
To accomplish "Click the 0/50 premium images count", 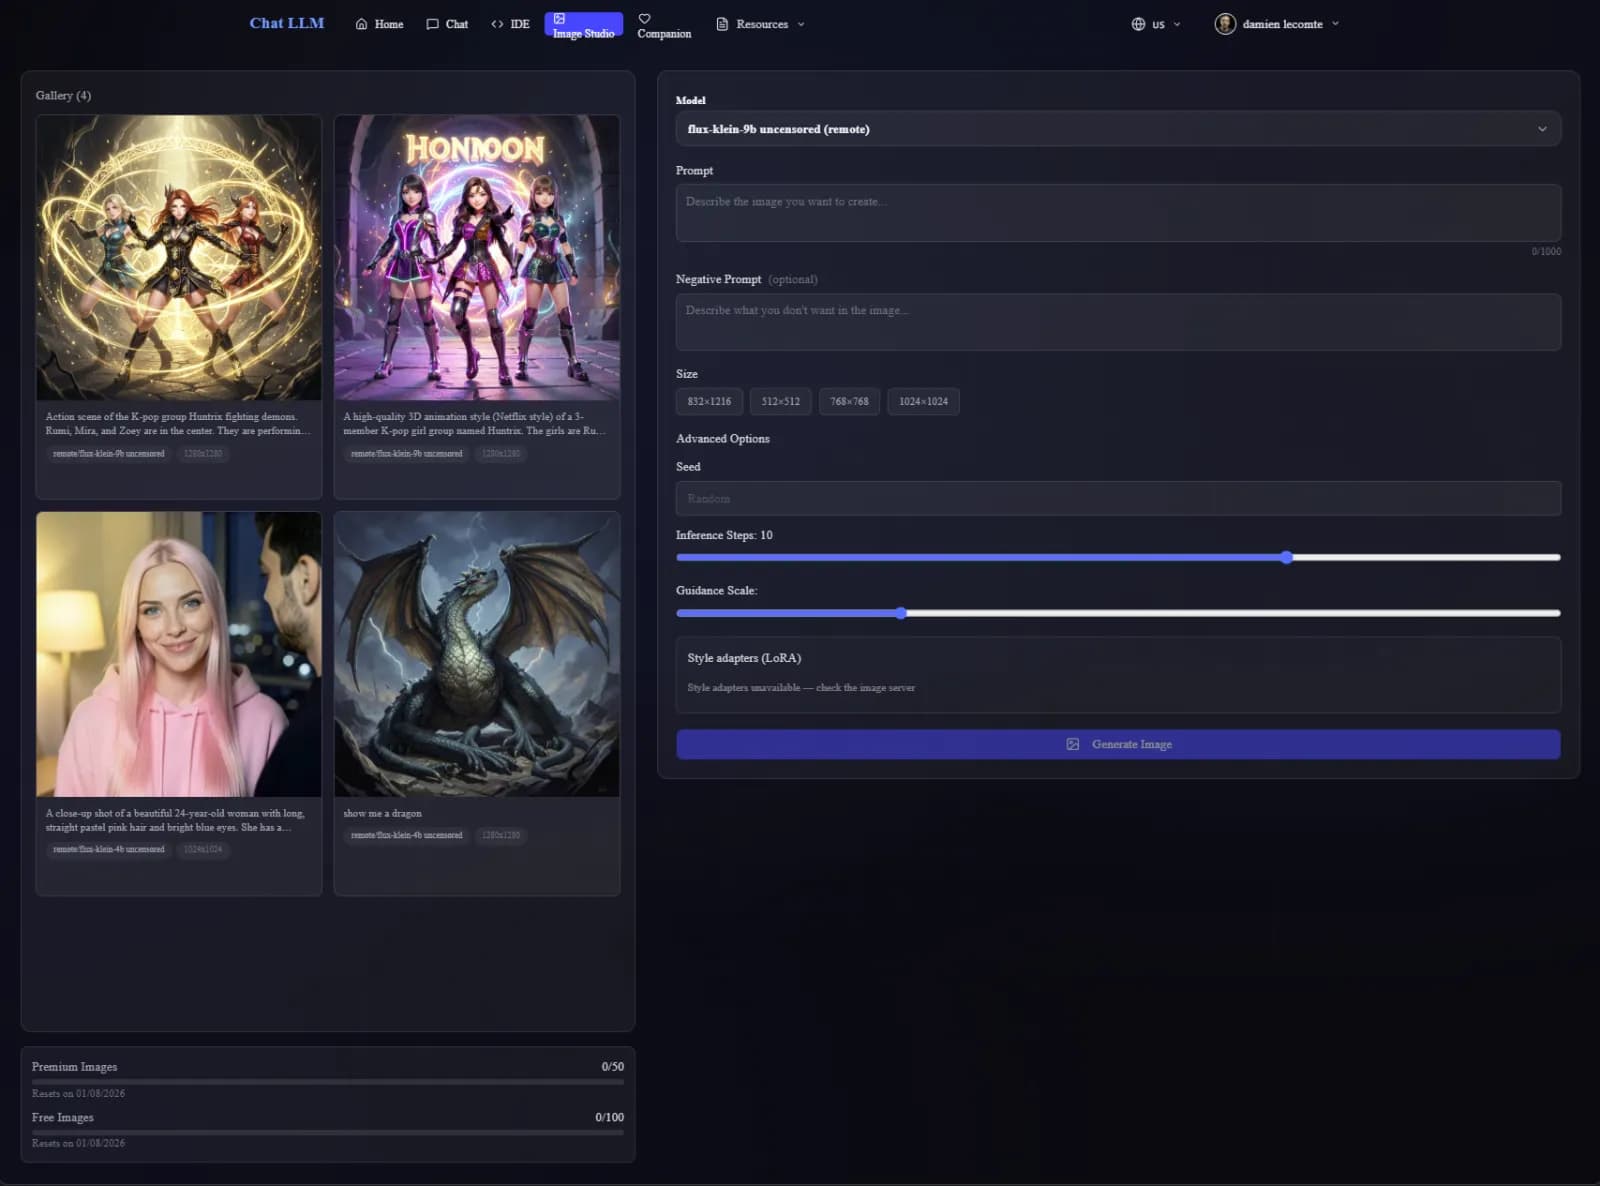I will pos(612,1067).
